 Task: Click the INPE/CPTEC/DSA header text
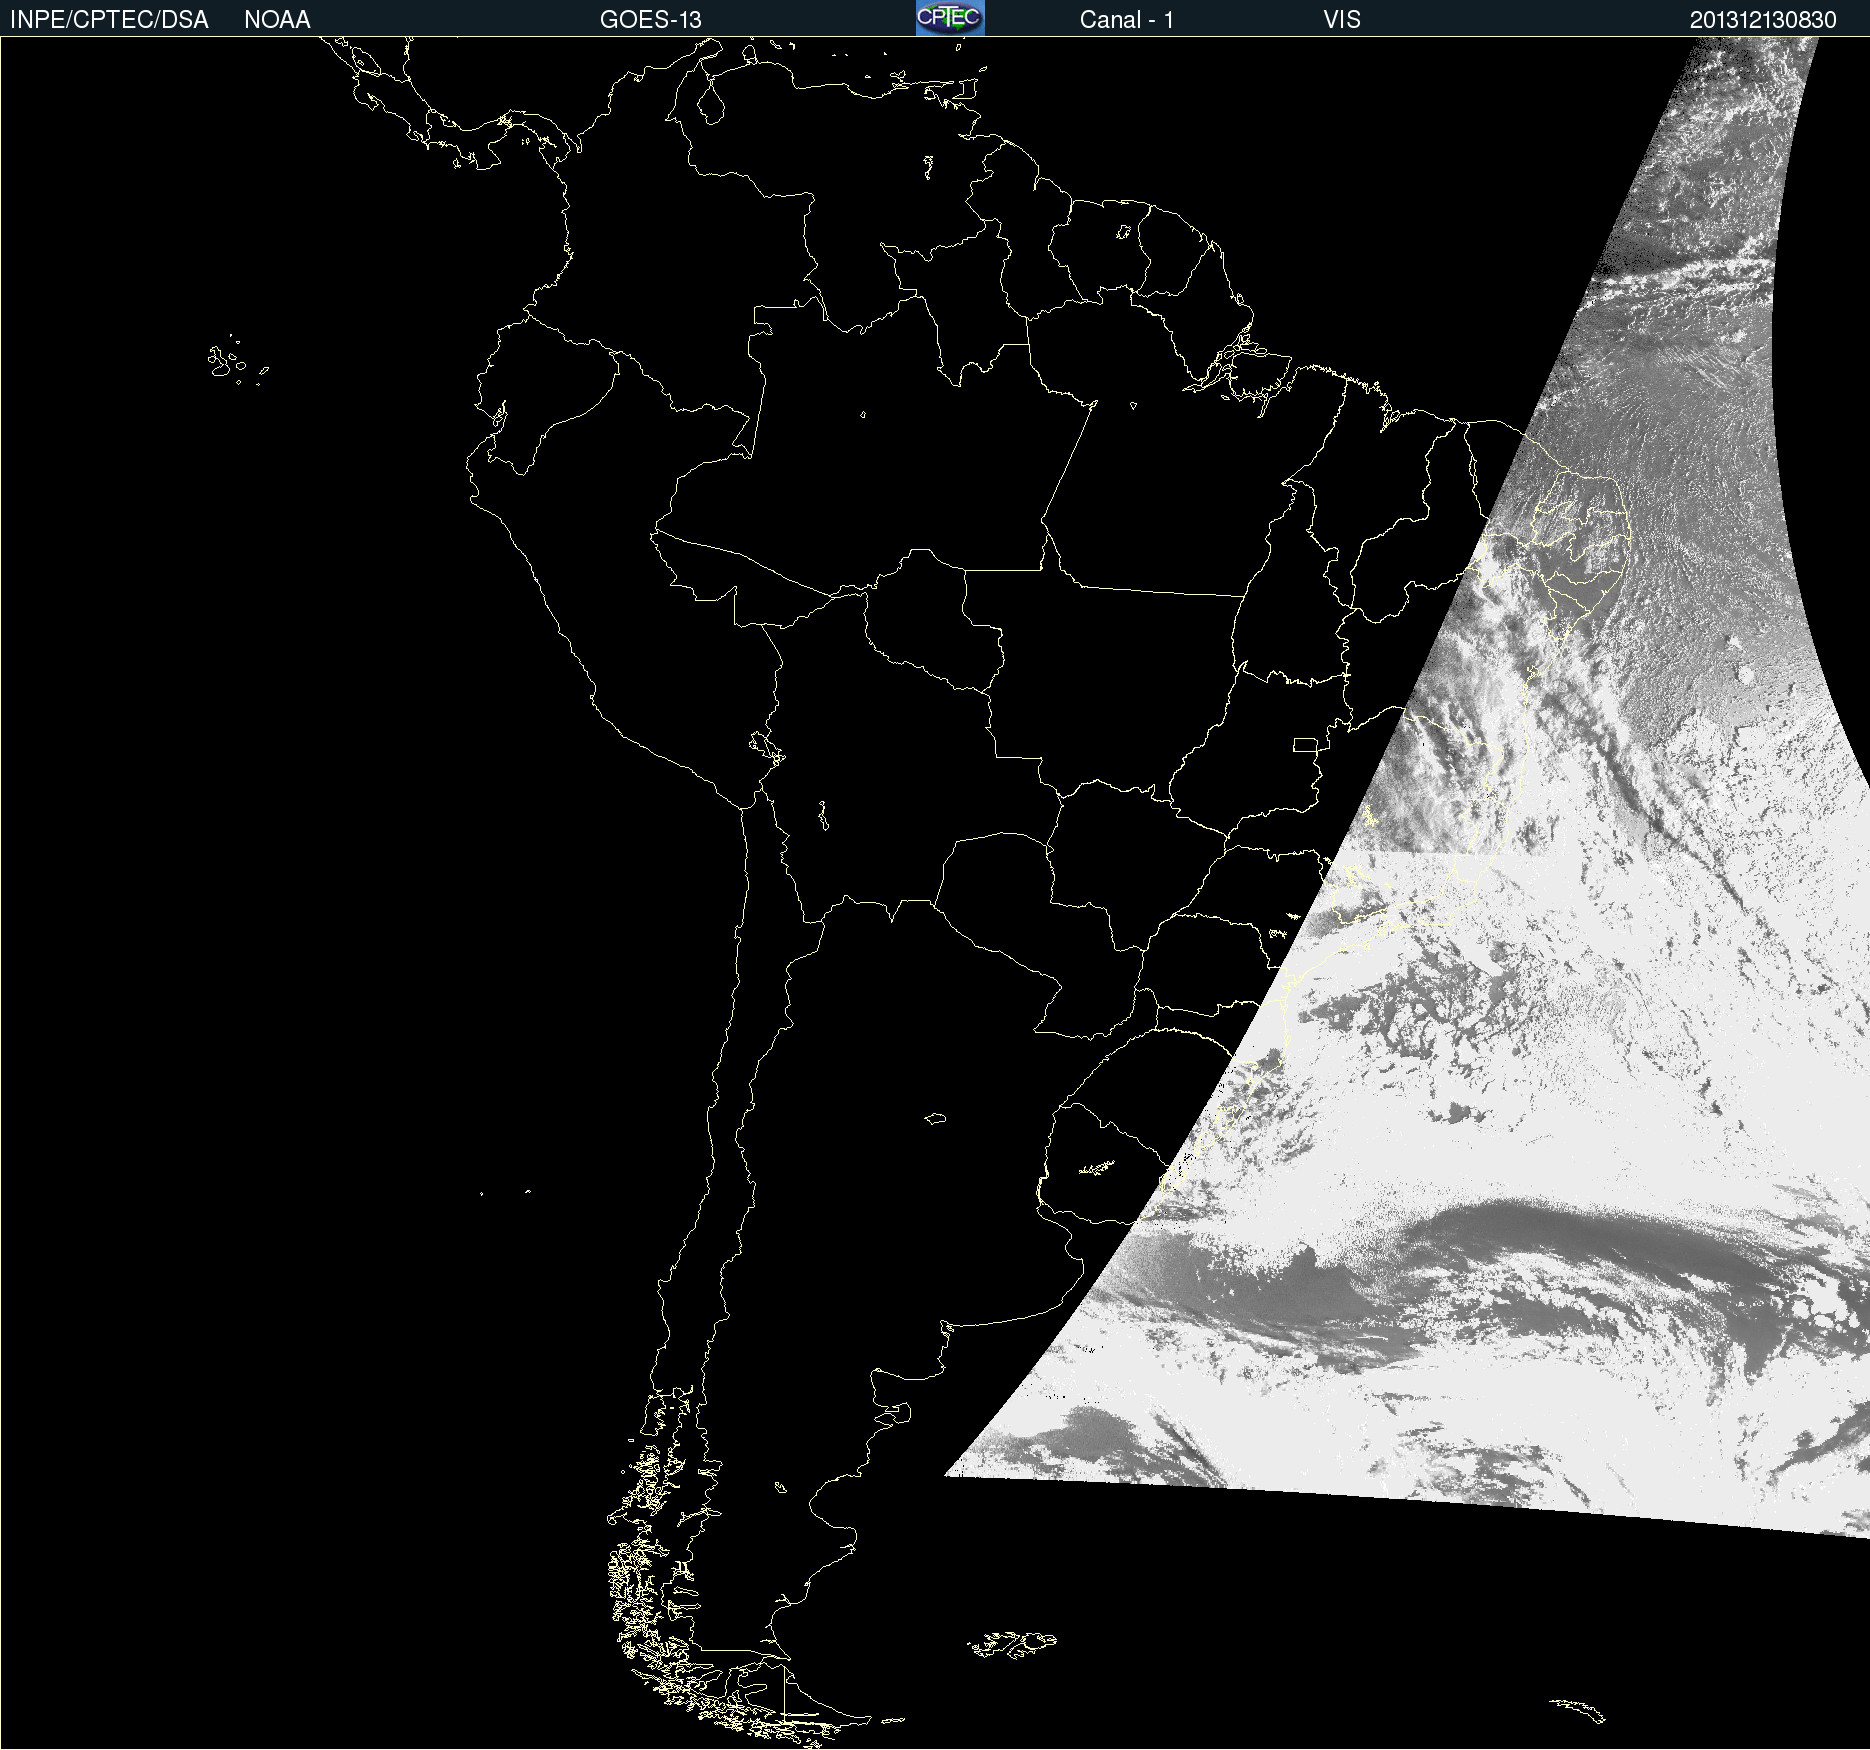[x=109, y=20]
